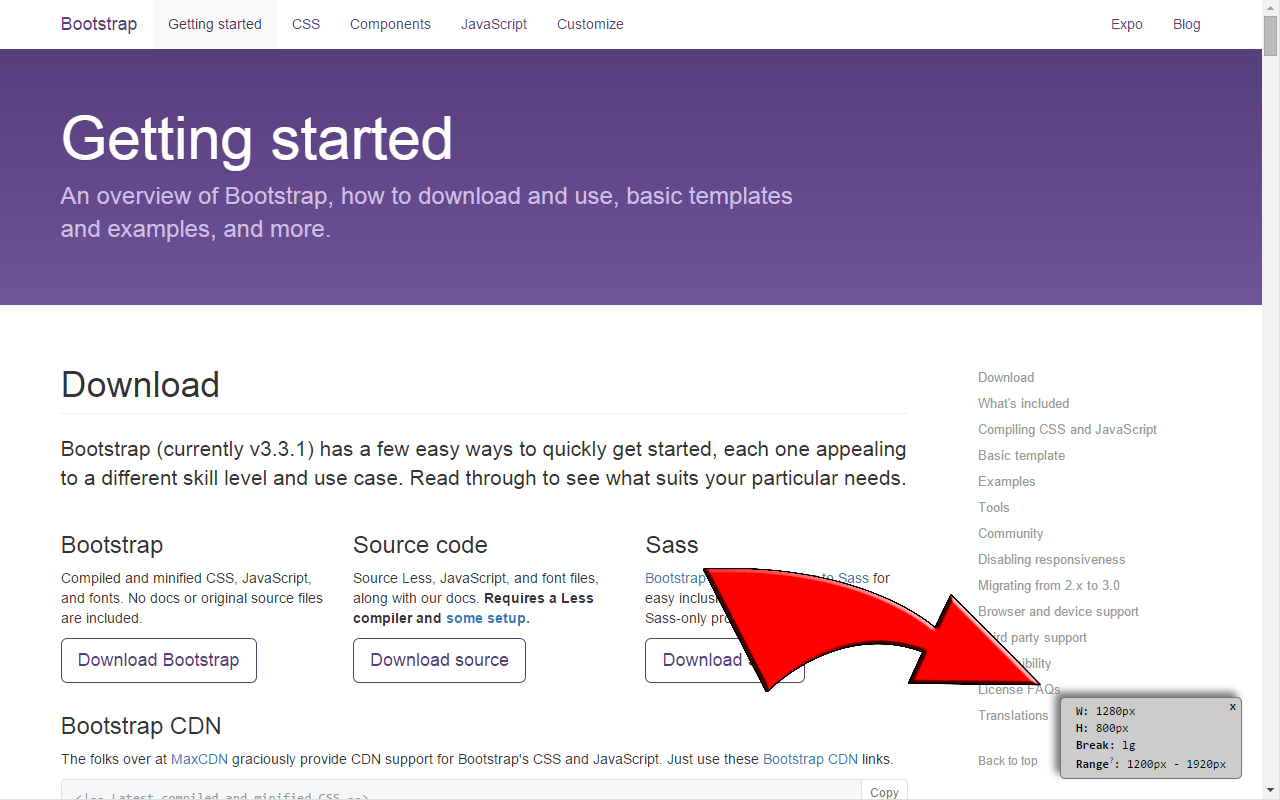
Task: Click the vertical scrollbar thumb
Action: (1271, 36)
